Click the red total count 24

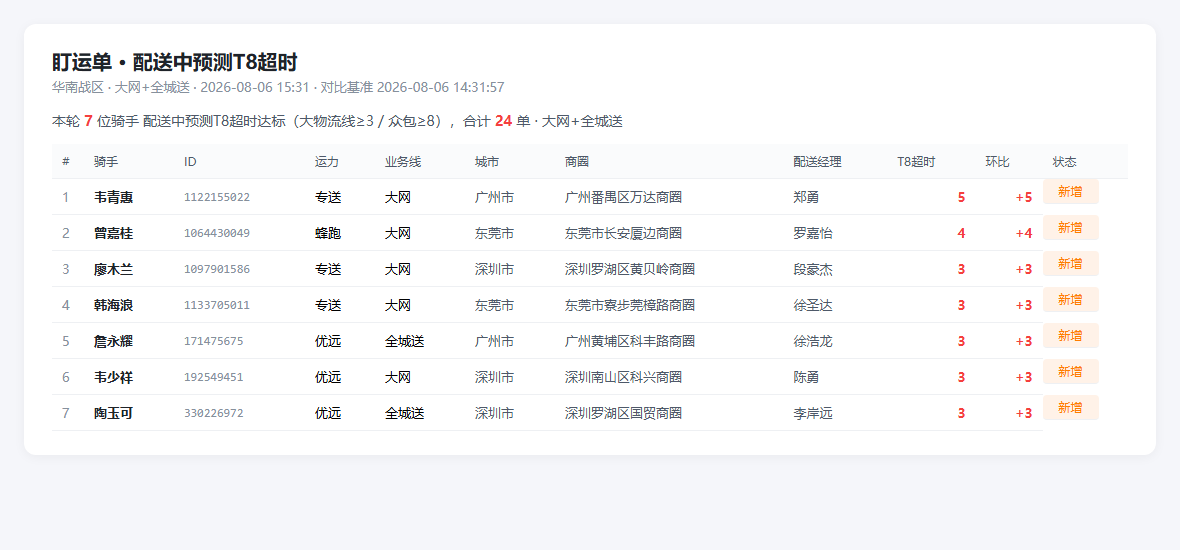click(x=503, y=121)
